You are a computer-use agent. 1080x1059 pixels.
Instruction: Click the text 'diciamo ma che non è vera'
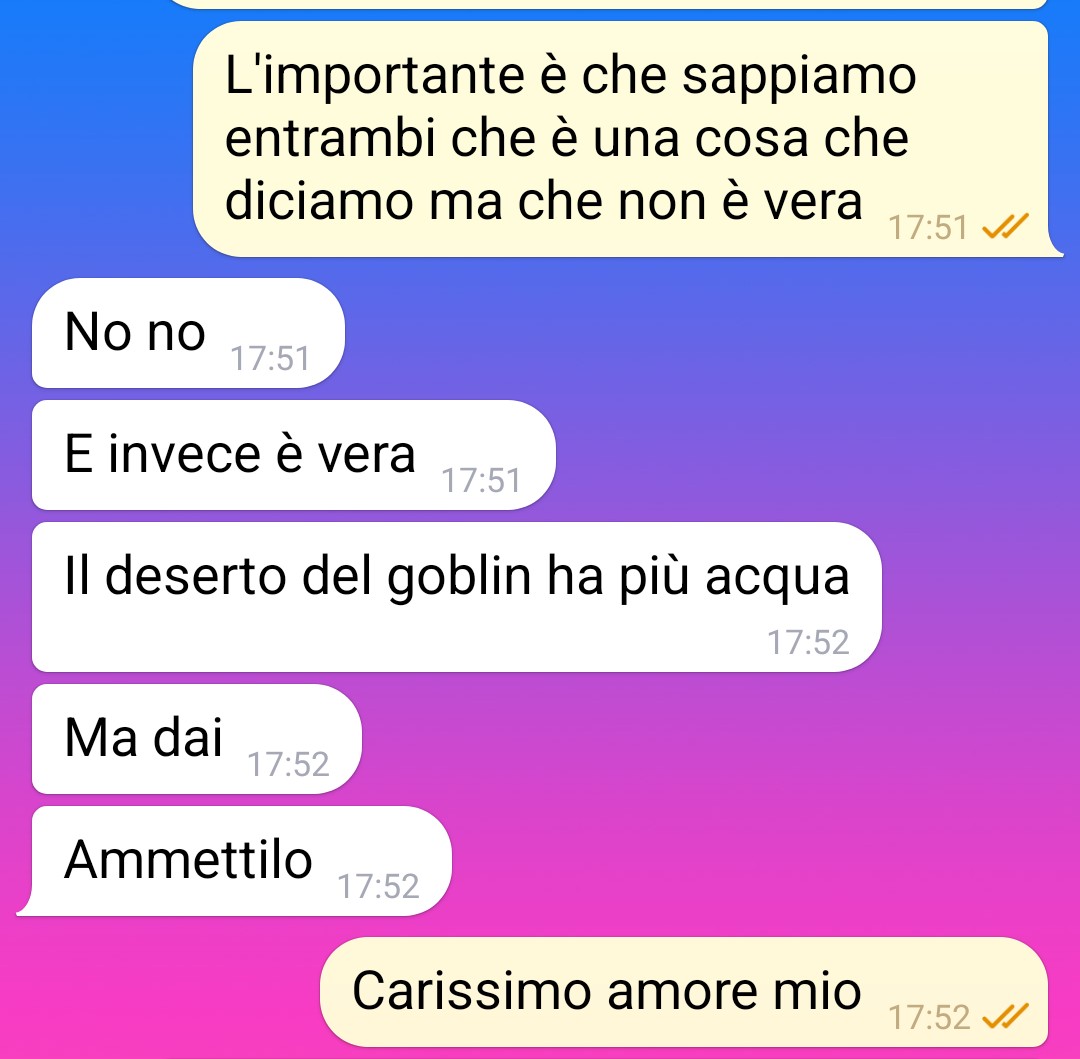point(543,202)
